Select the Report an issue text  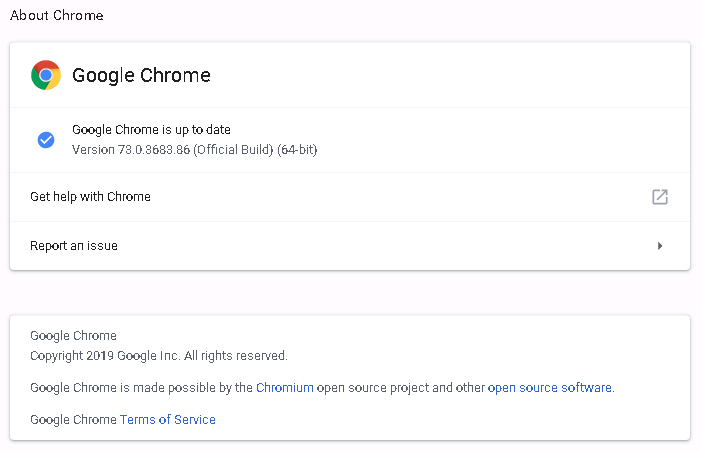coord(74,246)
